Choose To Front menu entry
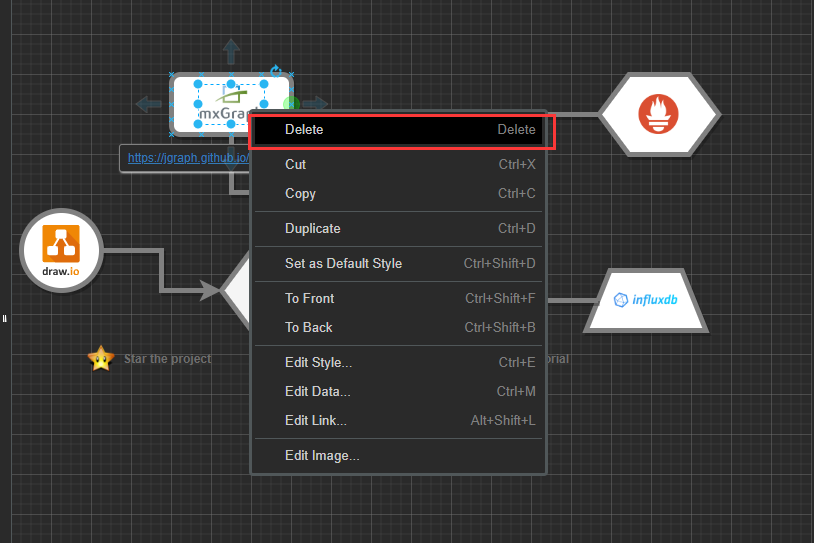This screenshot has height=543, width=814. click(399, 298)
